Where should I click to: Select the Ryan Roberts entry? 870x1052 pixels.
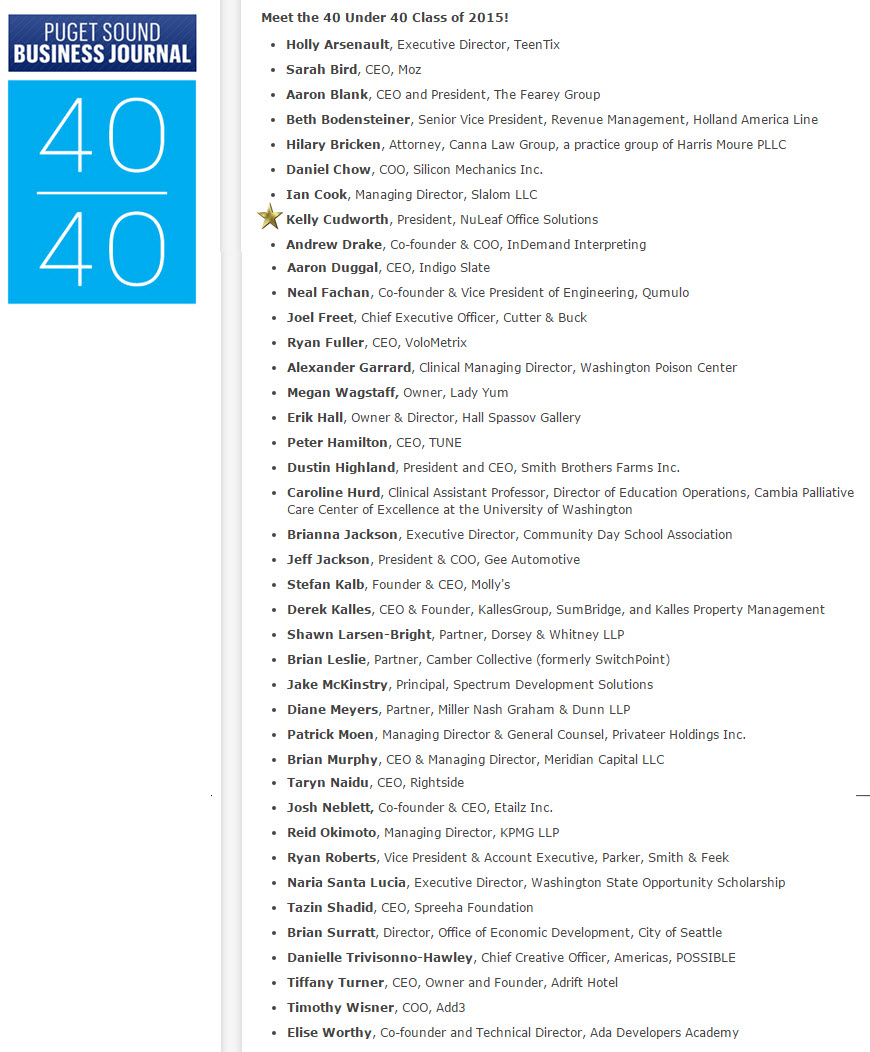(x=508, y=858)
